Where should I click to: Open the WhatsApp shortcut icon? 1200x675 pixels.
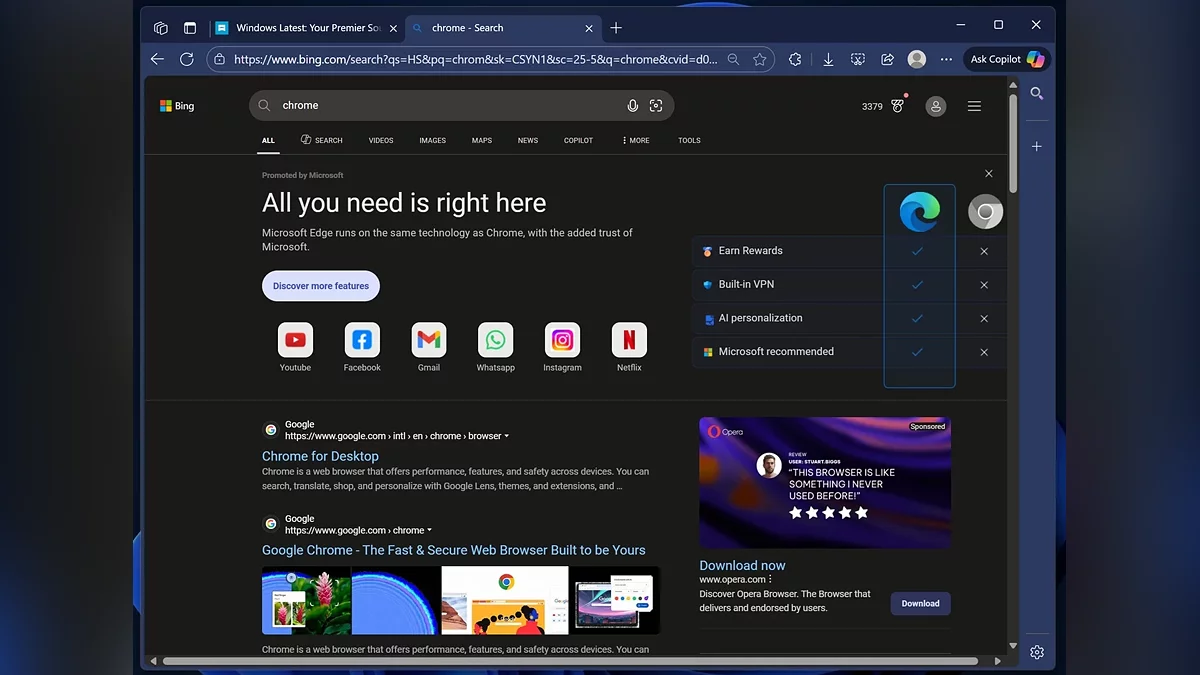click(495, 341)
